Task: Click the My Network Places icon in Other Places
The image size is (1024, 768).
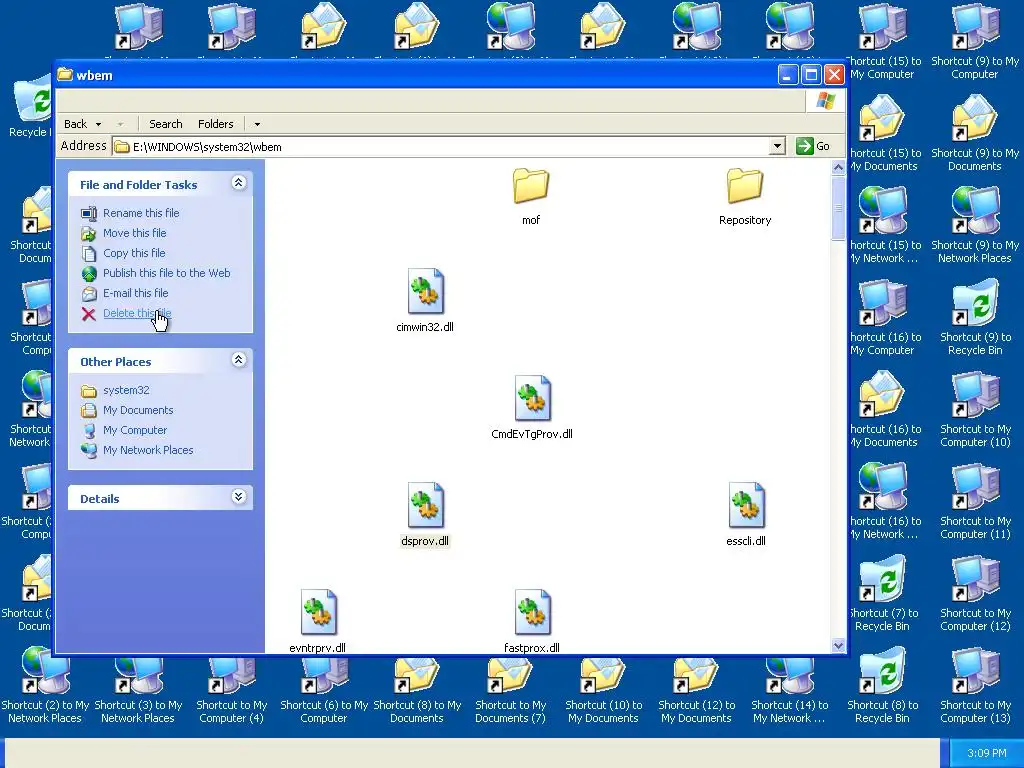Action: [89, 451]
